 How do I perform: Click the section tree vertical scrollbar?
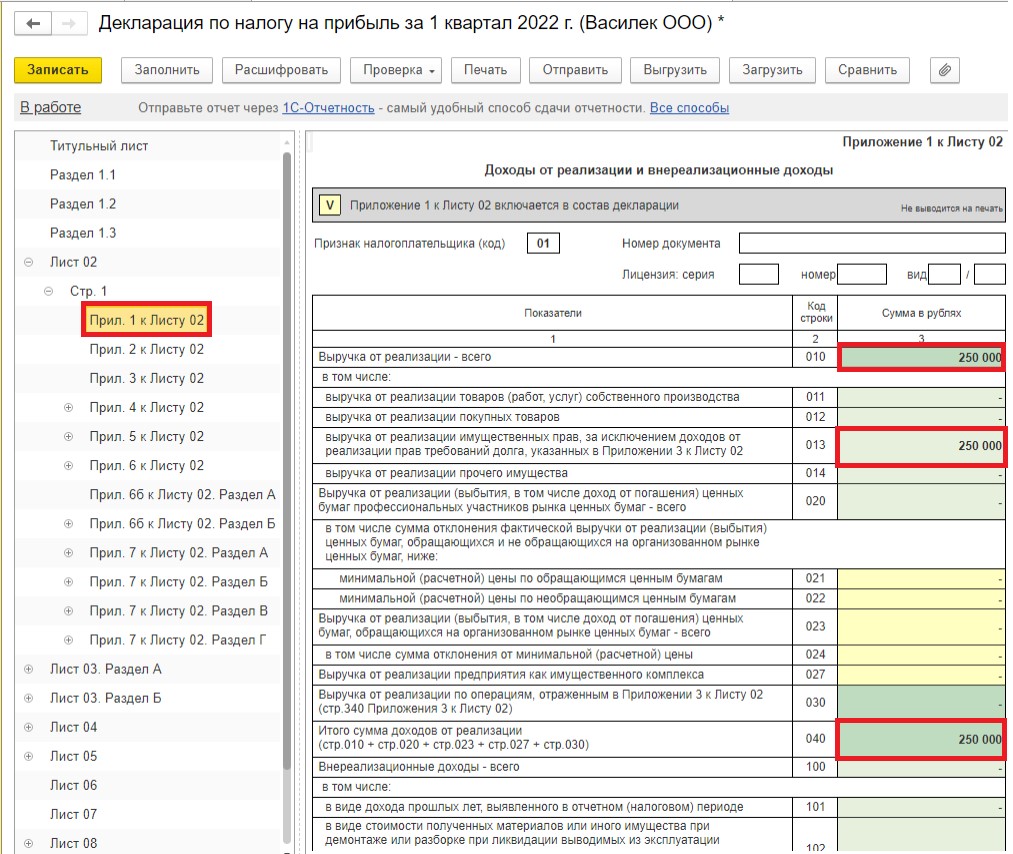coord(287,461)
